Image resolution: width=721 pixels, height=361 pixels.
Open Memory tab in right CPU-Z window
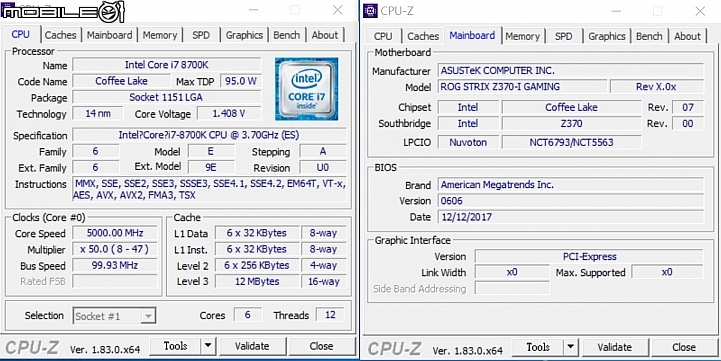[x=522, y=36]
